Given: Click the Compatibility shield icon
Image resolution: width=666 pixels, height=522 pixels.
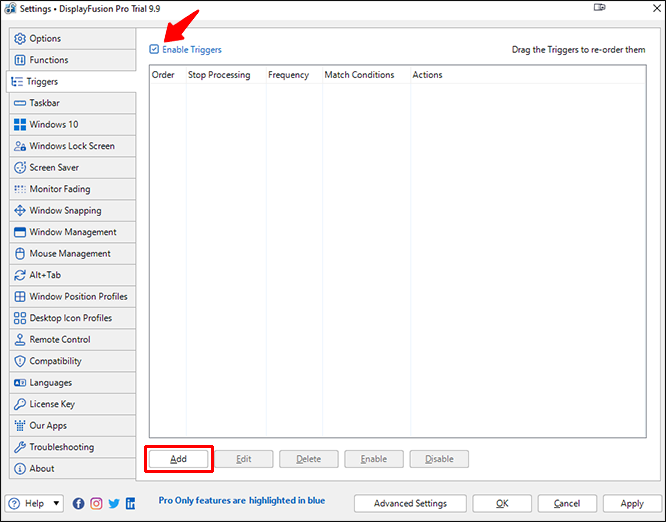Looking at the screenshot, I should (x=20, y=361).
